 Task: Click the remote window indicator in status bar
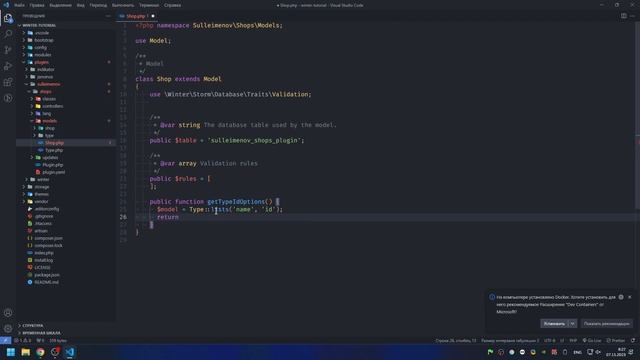pyautogui.click(x=5, y=340)
